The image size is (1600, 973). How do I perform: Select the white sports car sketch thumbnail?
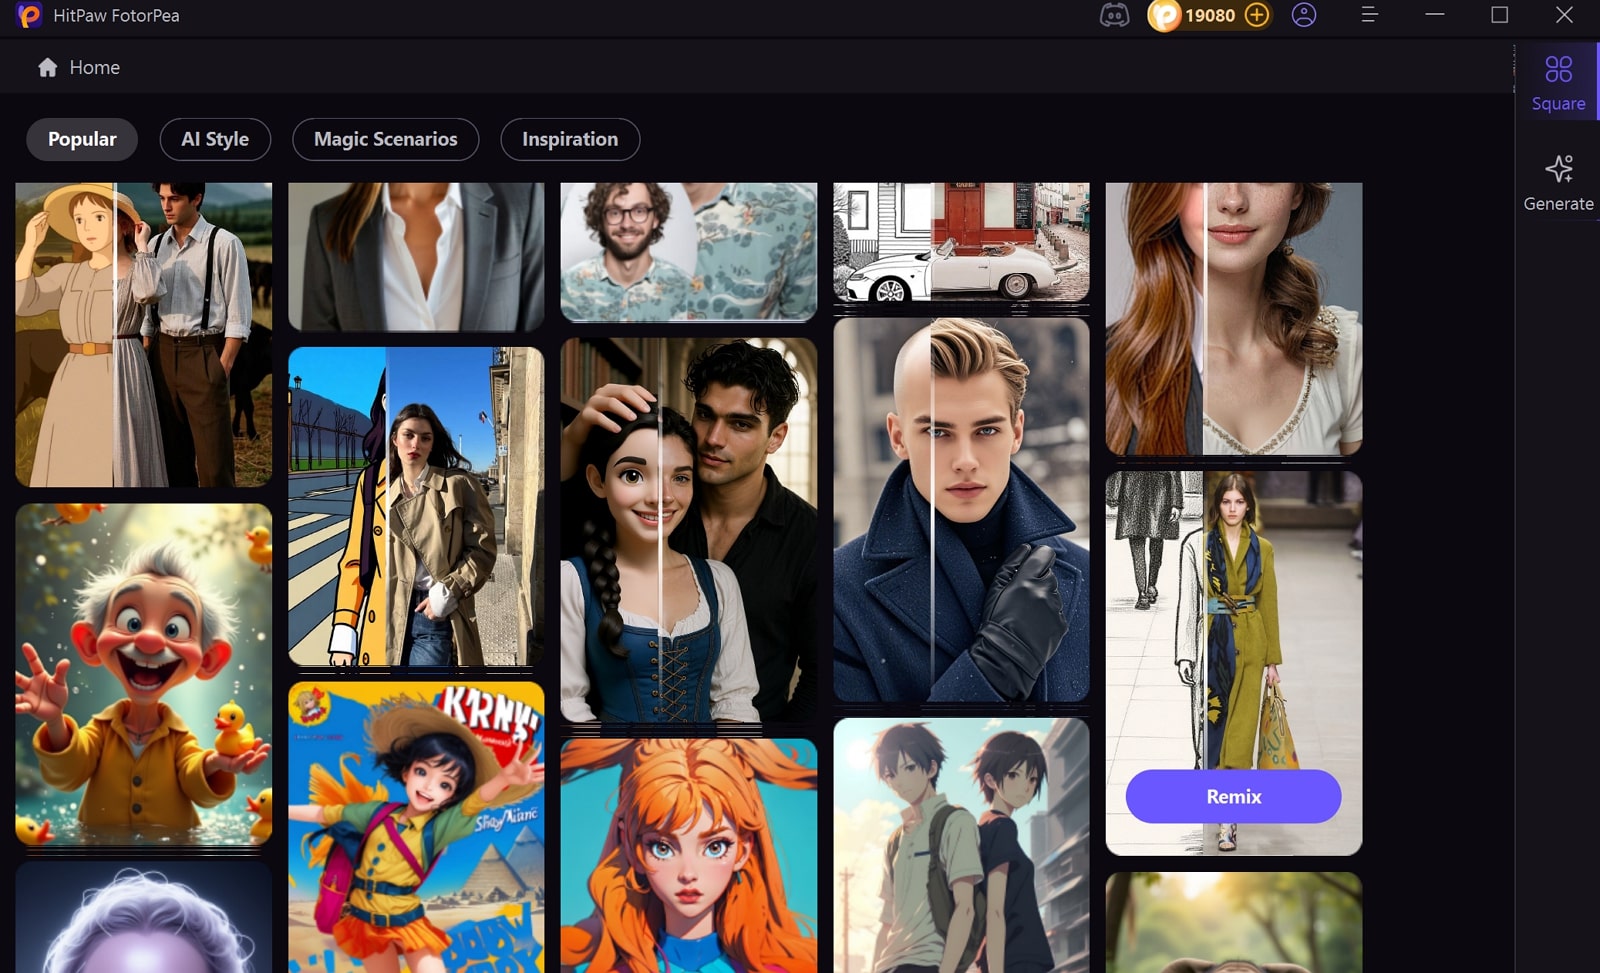[961, 242]
